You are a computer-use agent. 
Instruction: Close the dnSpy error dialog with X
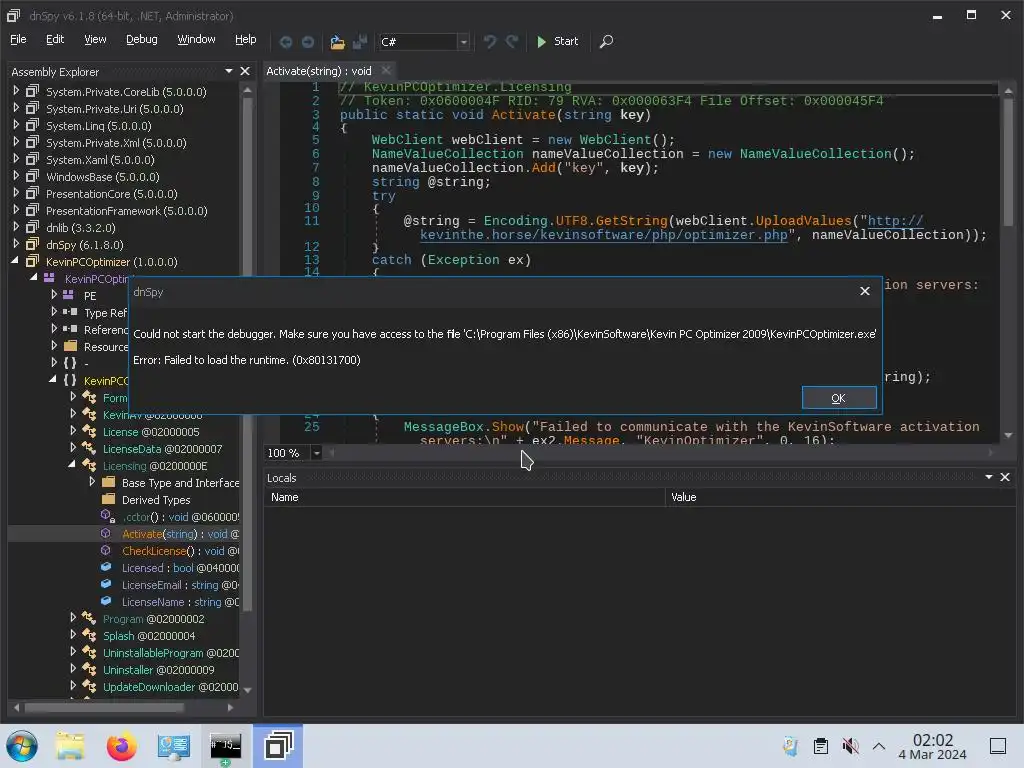tap(865, 291)
